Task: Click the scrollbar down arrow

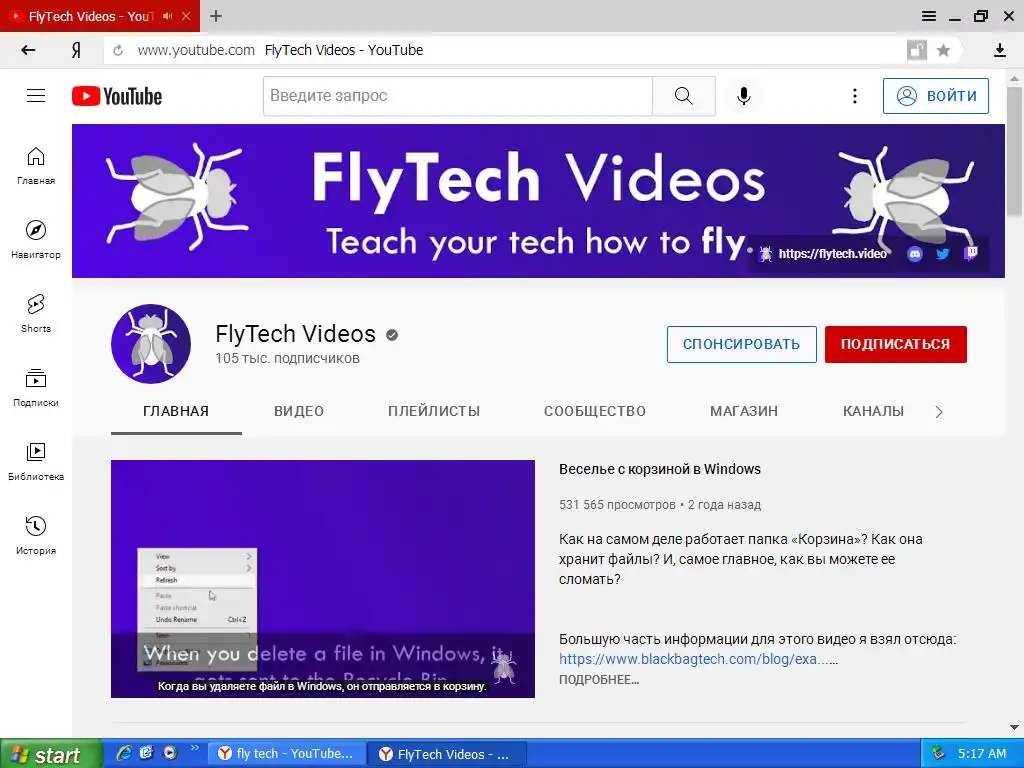Action: pyautogui.click(x=1014, y=728)
